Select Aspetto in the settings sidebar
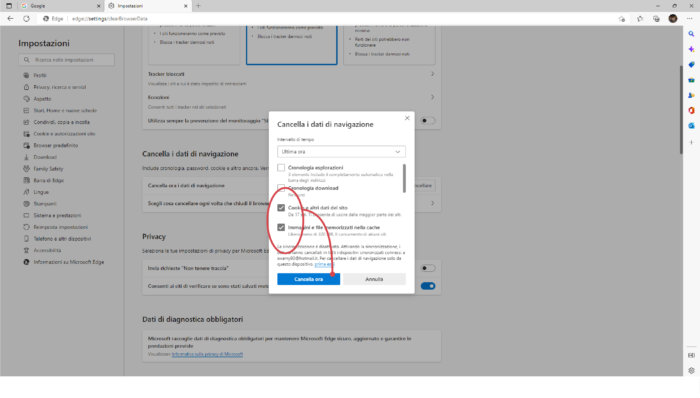This screenshot has height=398, width=700. coord(42,99)
